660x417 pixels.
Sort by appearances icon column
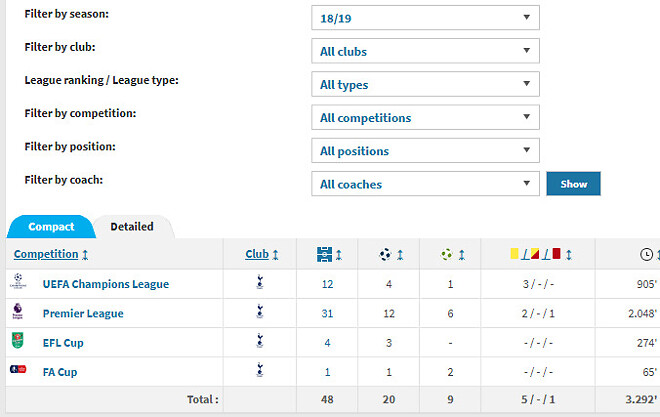tap(322, 254)
